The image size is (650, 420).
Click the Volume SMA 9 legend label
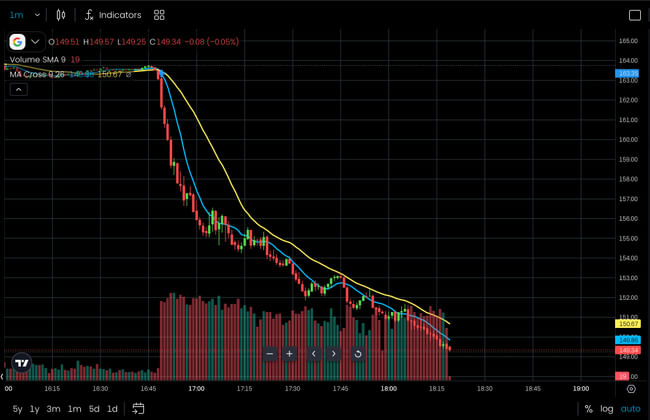(38, 59)
